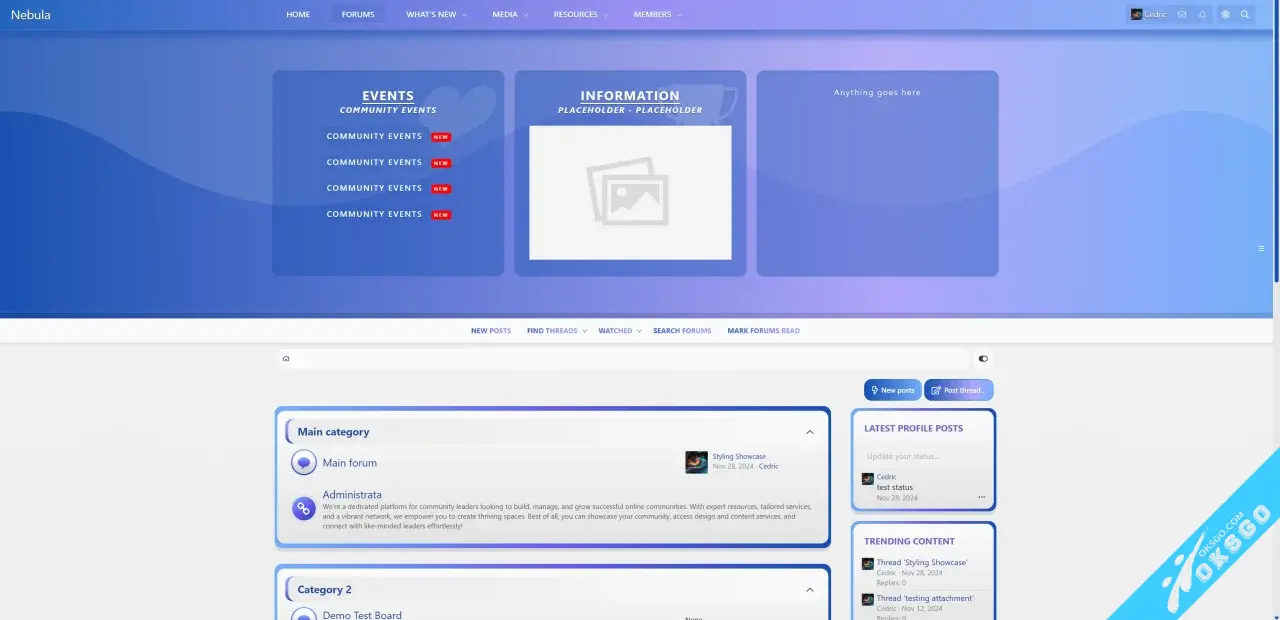Viewport: 1280px width, 620px height.
Task: Open the Members tab
Action: [x=652, y=14]
